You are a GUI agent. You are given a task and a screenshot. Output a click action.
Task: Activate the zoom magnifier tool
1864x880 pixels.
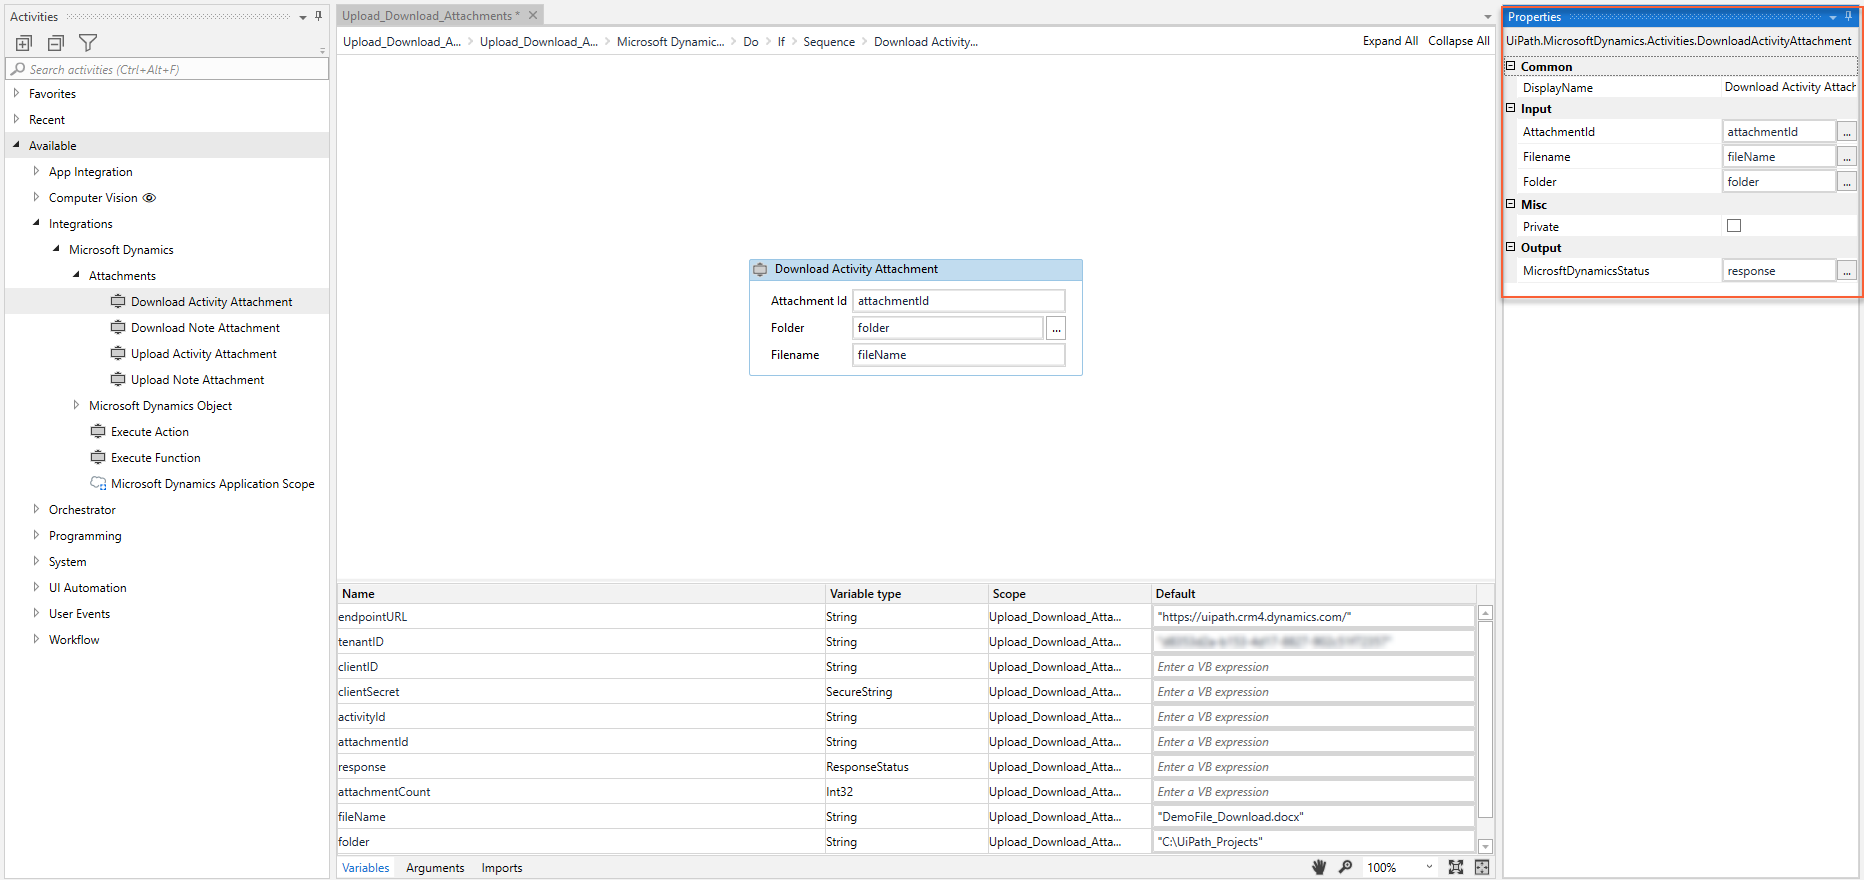point(1346,867)
